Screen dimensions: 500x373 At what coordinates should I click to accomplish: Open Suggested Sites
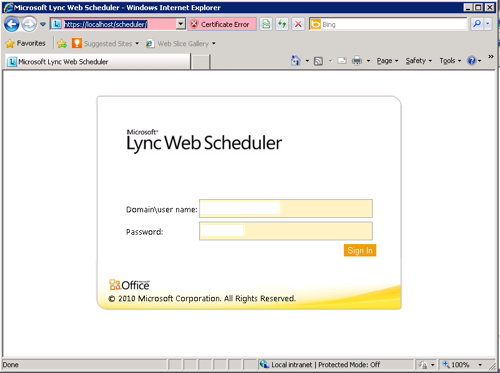[x=105, y=43]
